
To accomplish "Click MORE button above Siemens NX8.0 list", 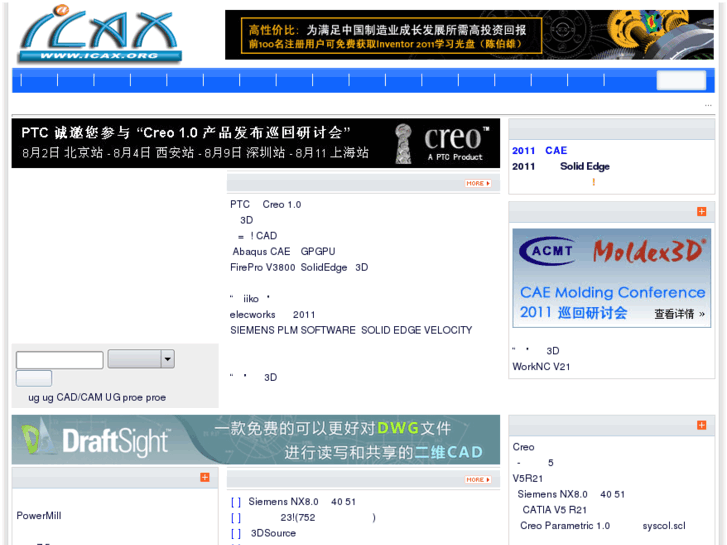I will (x=478, y=480).
